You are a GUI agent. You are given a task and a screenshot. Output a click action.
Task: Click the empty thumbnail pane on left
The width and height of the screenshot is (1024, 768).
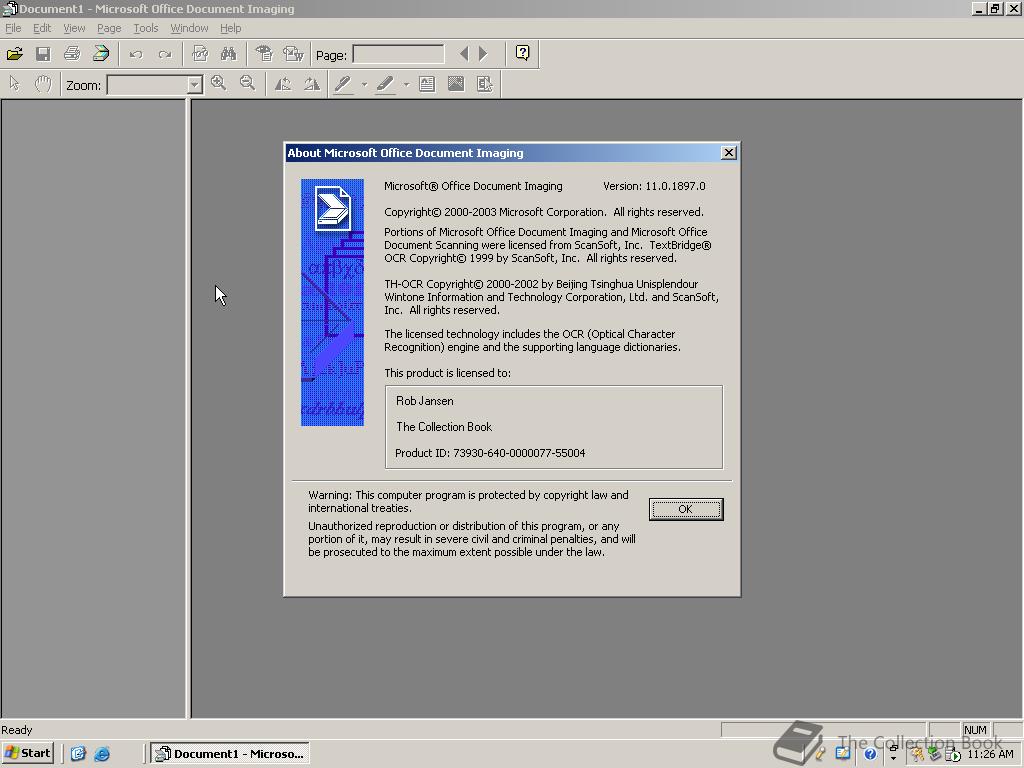pos(93,409)
